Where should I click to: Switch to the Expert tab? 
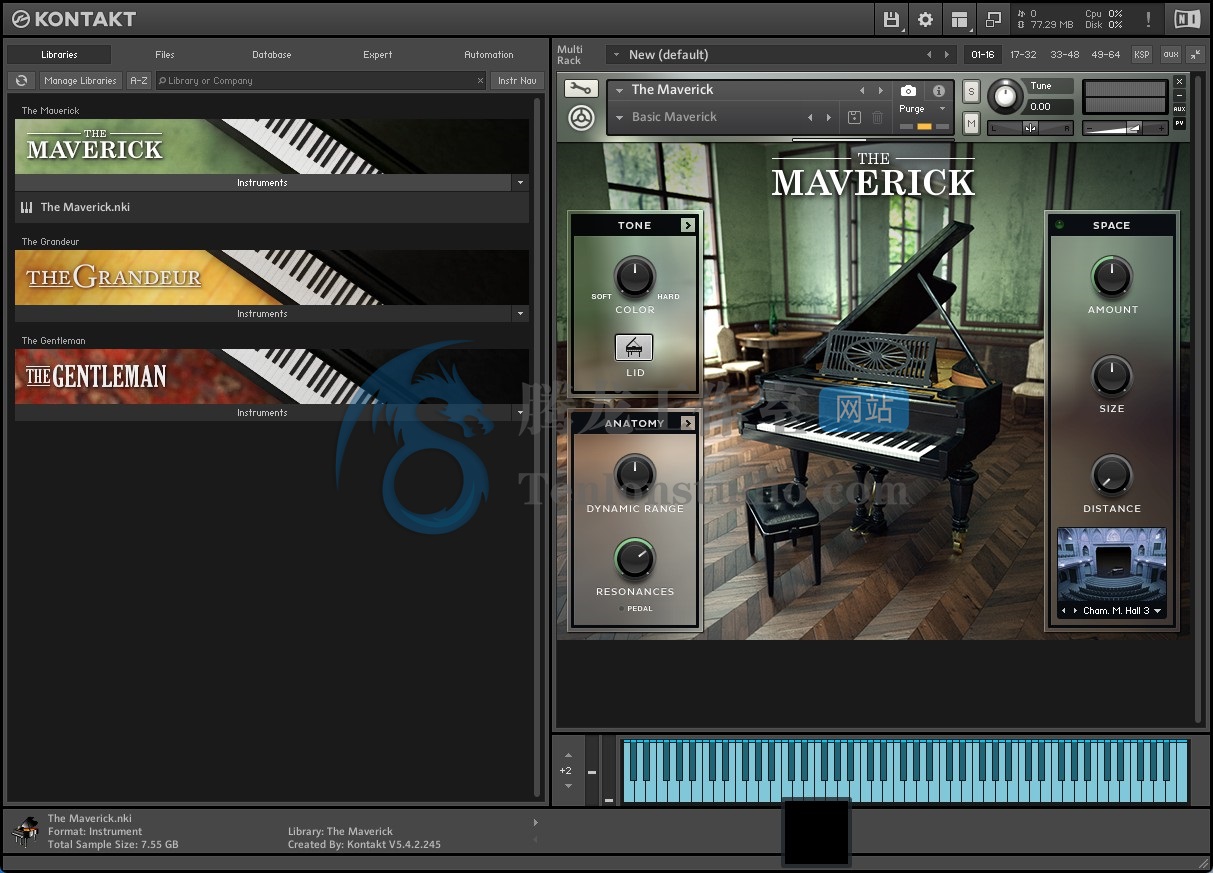(x=378, y=55)
